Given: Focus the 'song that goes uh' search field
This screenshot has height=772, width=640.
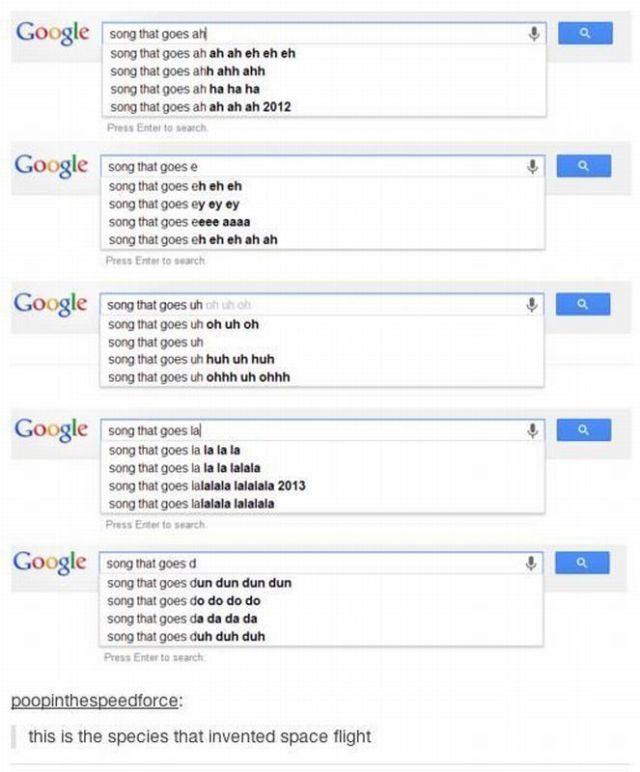Looking at the screenshot, I should click(x=320, y=303).
